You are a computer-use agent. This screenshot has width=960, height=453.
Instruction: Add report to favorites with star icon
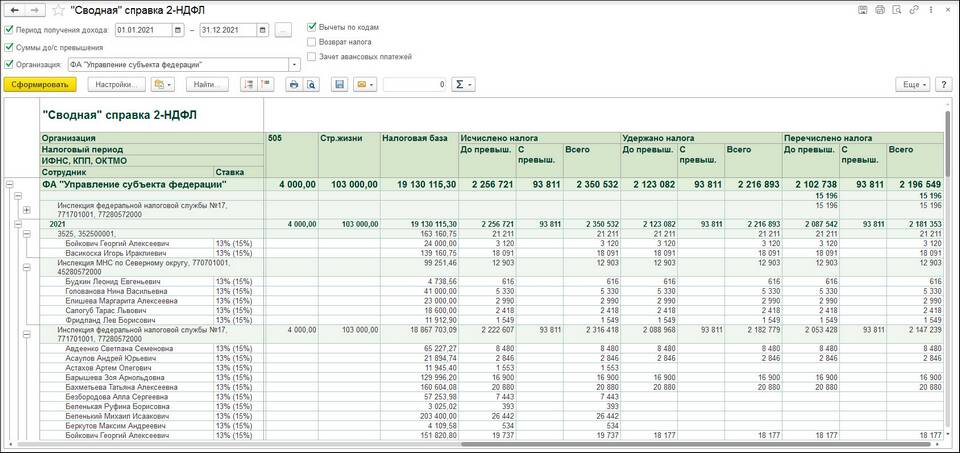click(57, 10)
